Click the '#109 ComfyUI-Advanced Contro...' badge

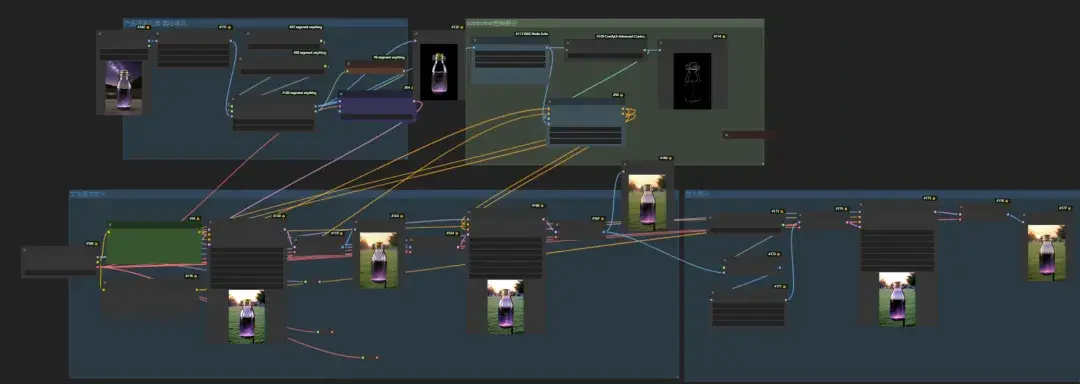point(621,36)
